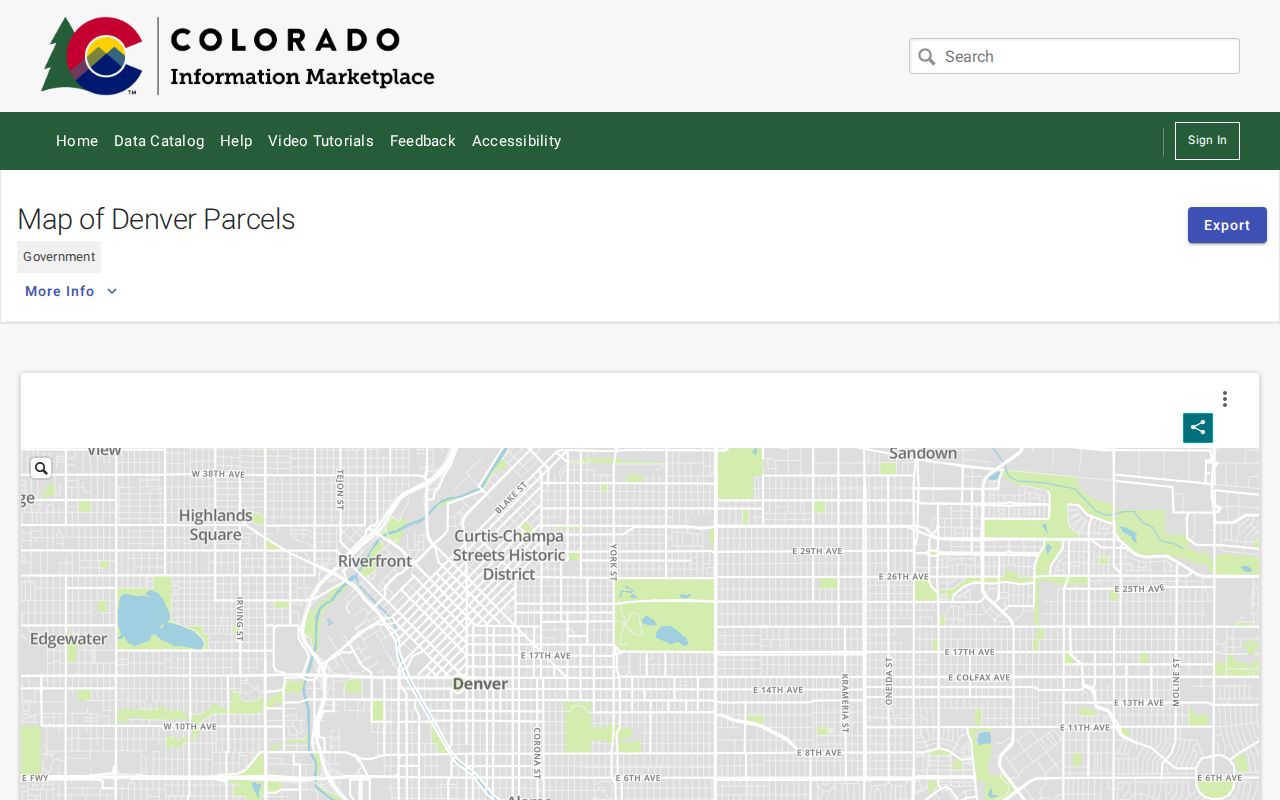This screenshot has height=800, width=1280.
Task: Click the Sandown map label
Action: pos(923,453)
